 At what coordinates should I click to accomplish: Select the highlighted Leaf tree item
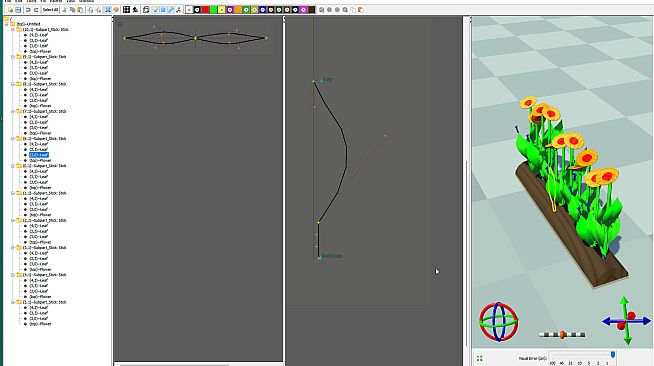click(x=39, y=155)
